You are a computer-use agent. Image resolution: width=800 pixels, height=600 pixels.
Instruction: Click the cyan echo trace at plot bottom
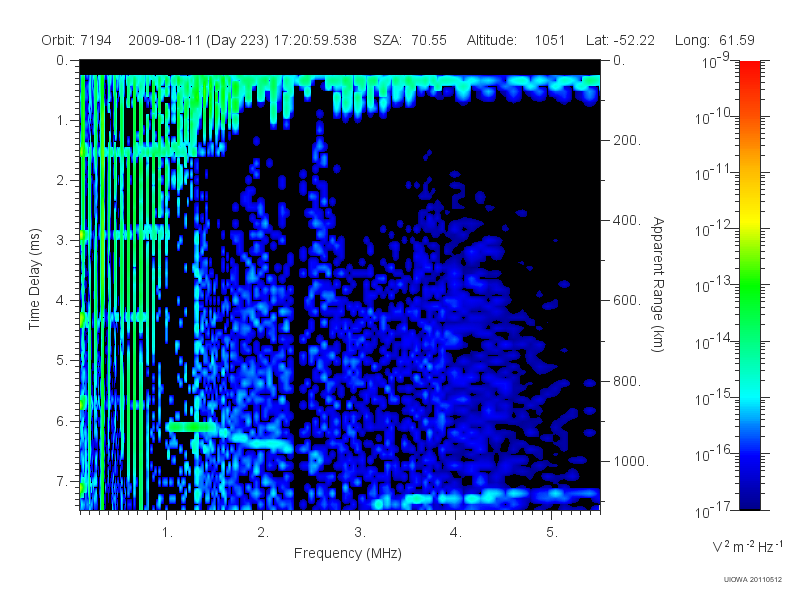[485, 496]
